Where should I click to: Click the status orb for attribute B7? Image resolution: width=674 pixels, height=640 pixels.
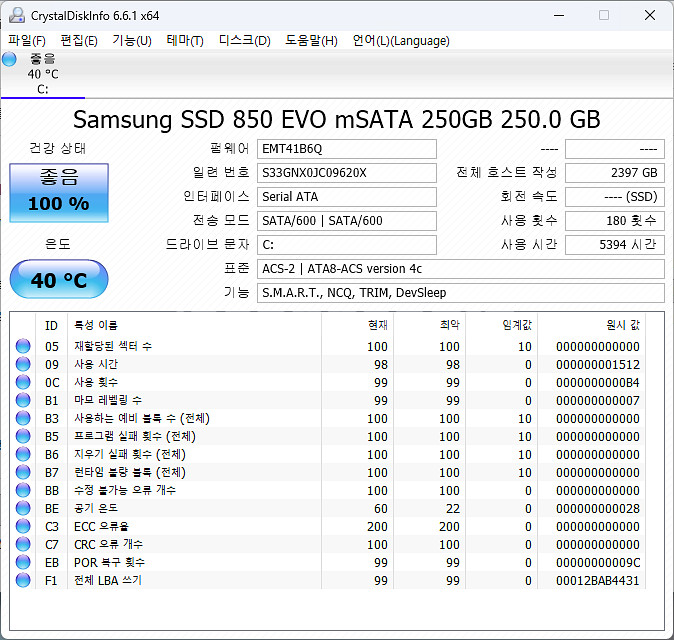[x=23, y=472]
